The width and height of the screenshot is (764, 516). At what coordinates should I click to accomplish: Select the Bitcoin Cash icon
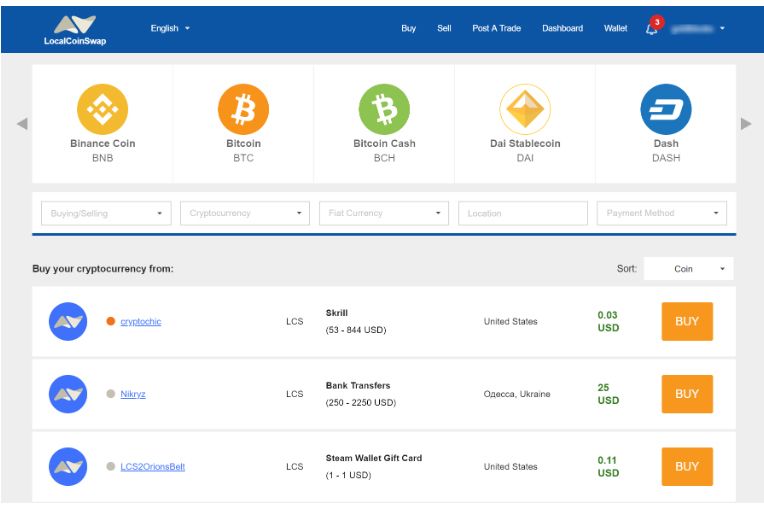[x=384, y=109]
